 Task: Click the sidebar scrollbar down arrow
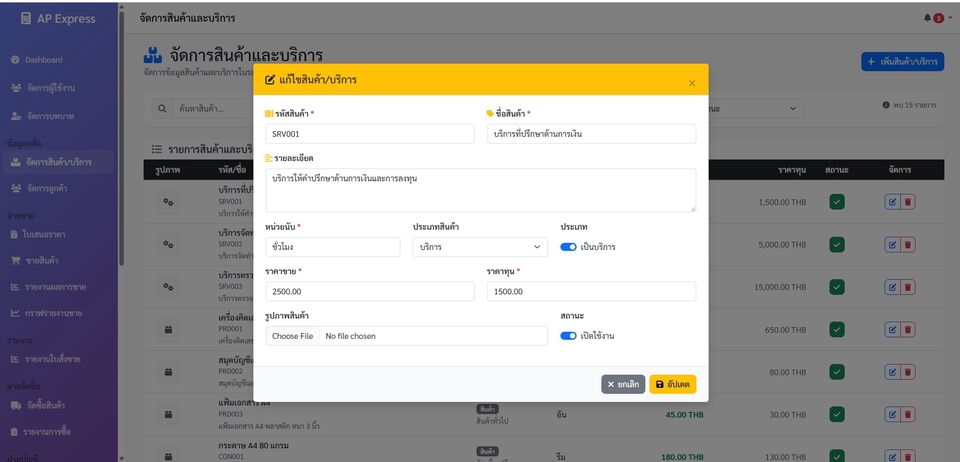[121, 457]
